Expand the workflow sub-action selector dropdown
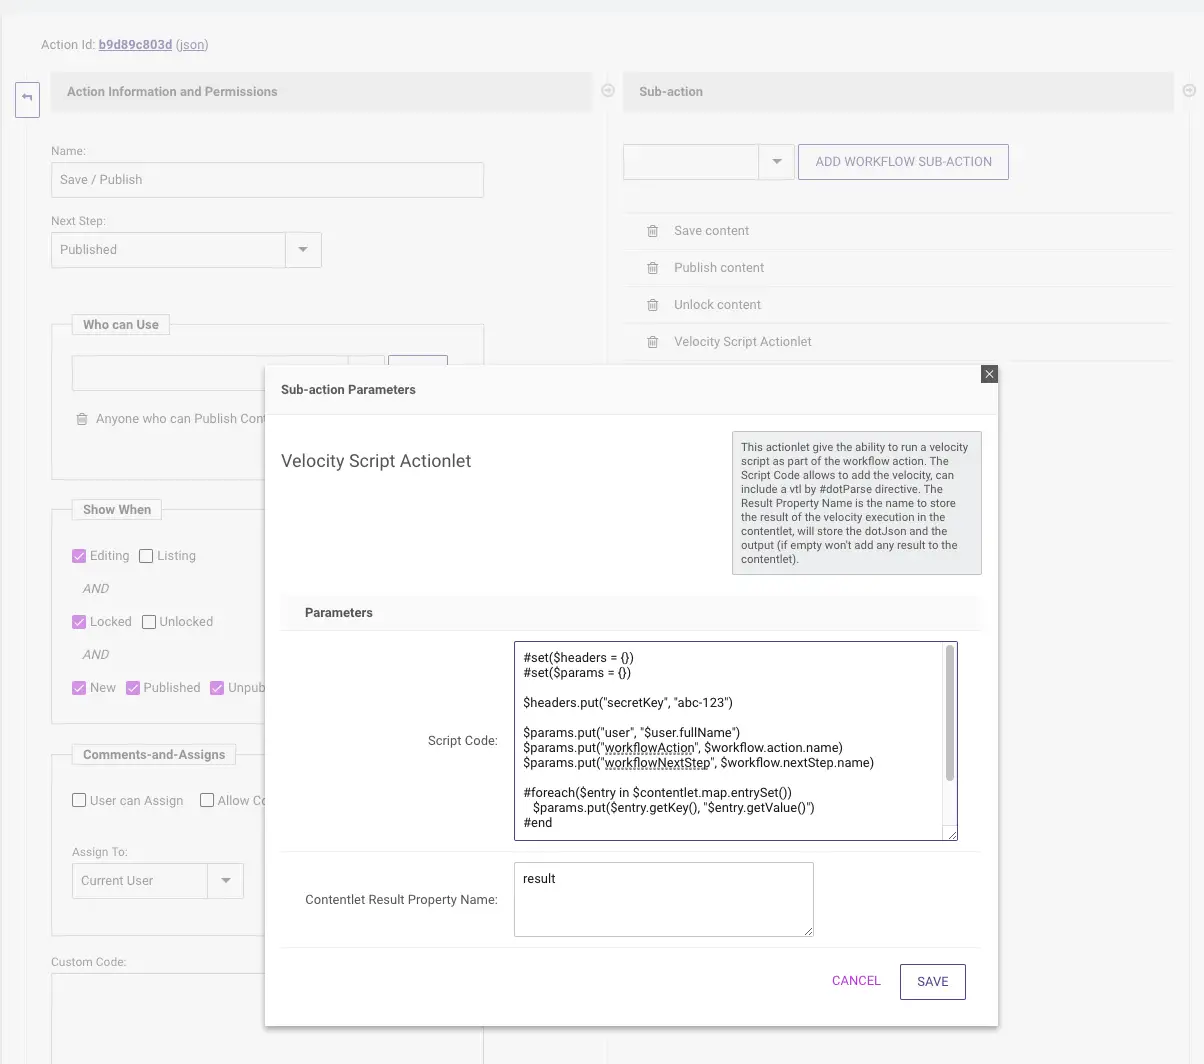 pos(776,162)
